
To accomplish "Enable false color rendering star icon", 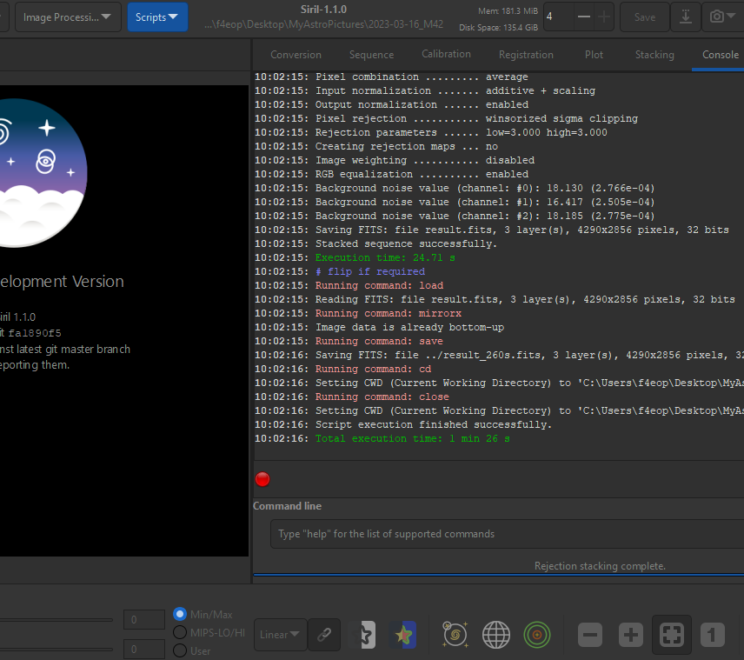I will pyautogui.click(x=403, y=634).
